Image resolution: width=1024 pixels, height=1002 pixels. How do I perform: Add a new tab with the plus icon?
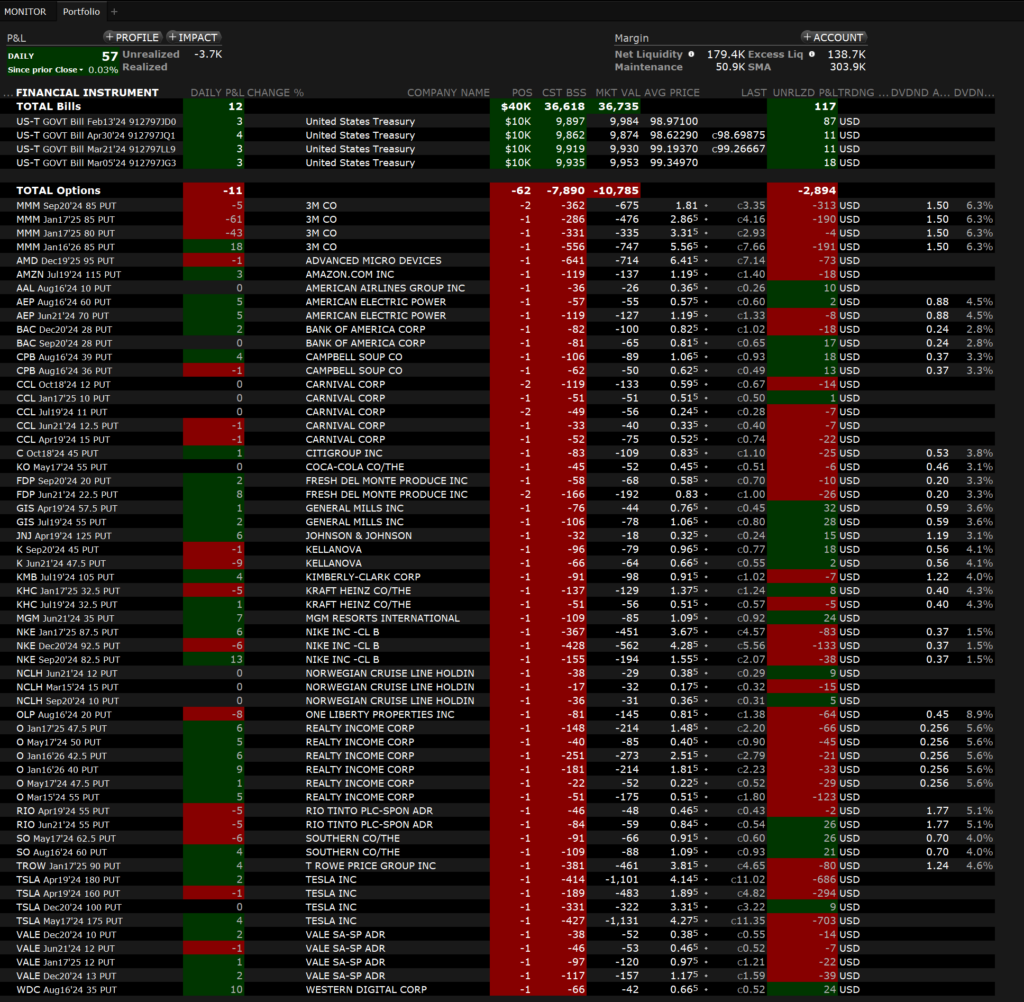tap(114, 11)
